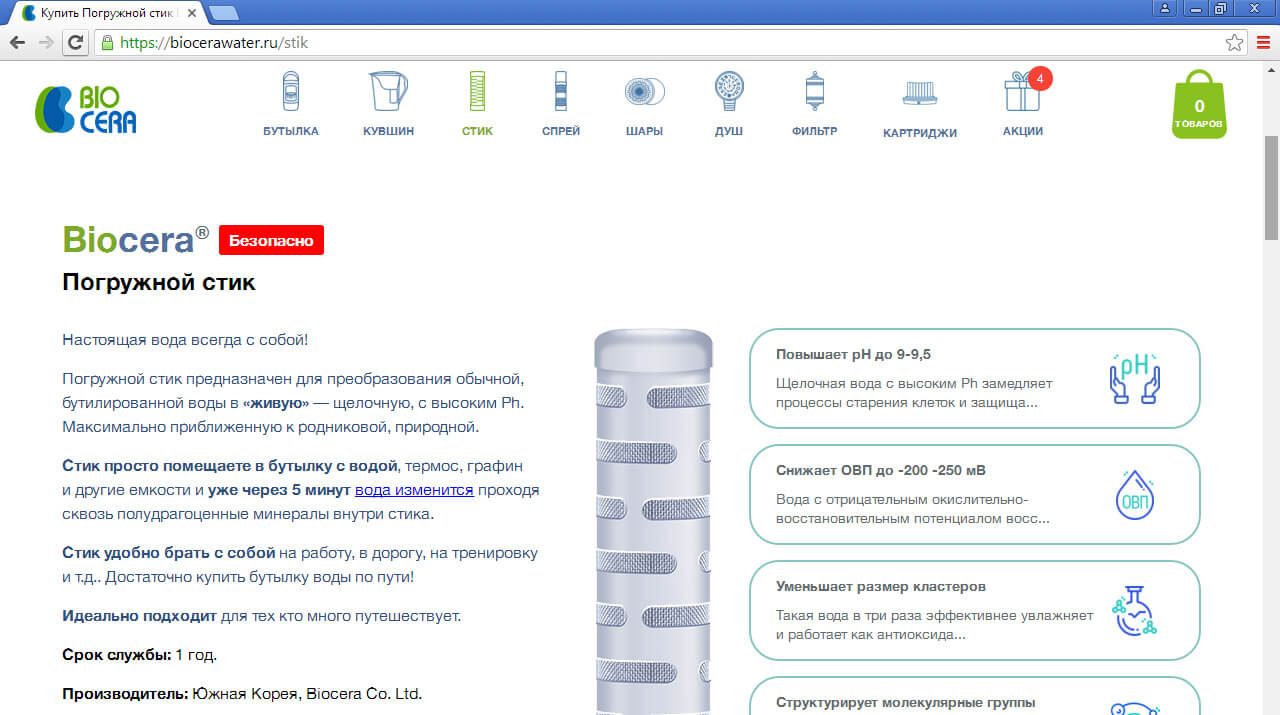The image size is (1280, 715).
Task: Bookmark page with the star icon
Action: click(x=1234, y=43)
